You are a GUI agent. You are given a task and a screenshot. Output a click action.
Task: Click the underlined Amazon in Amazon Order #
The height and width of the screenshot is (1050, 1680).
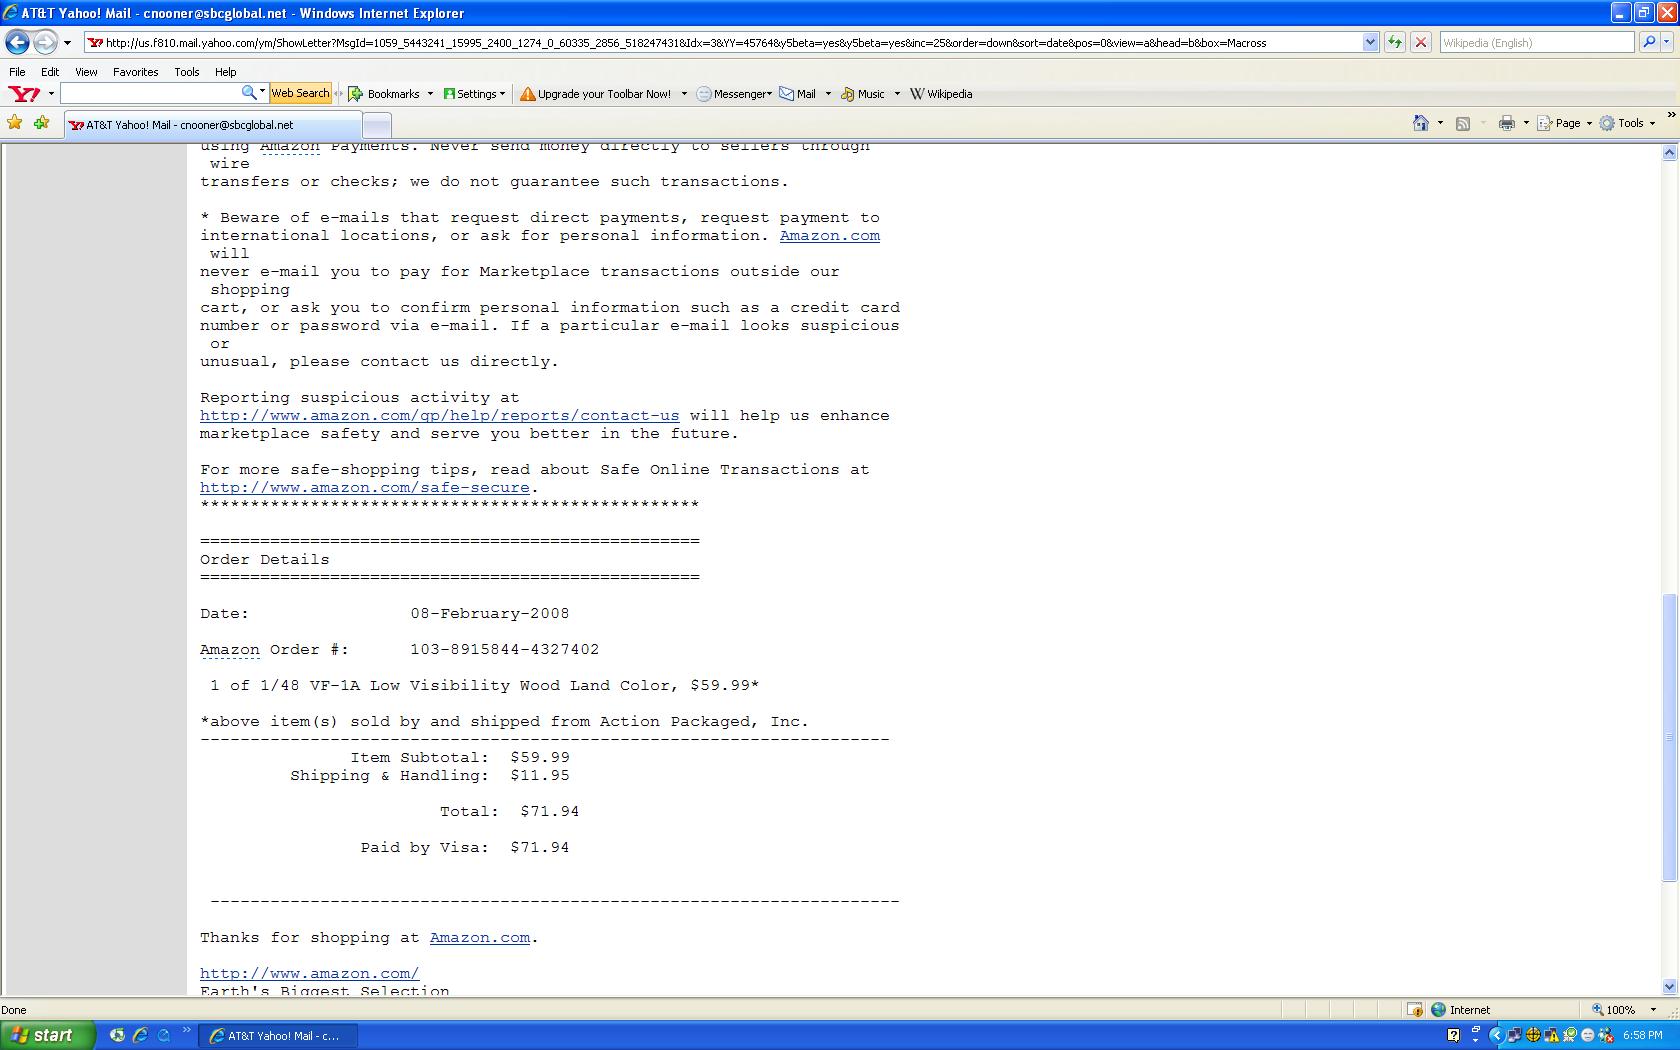click(x=230, y=650)
